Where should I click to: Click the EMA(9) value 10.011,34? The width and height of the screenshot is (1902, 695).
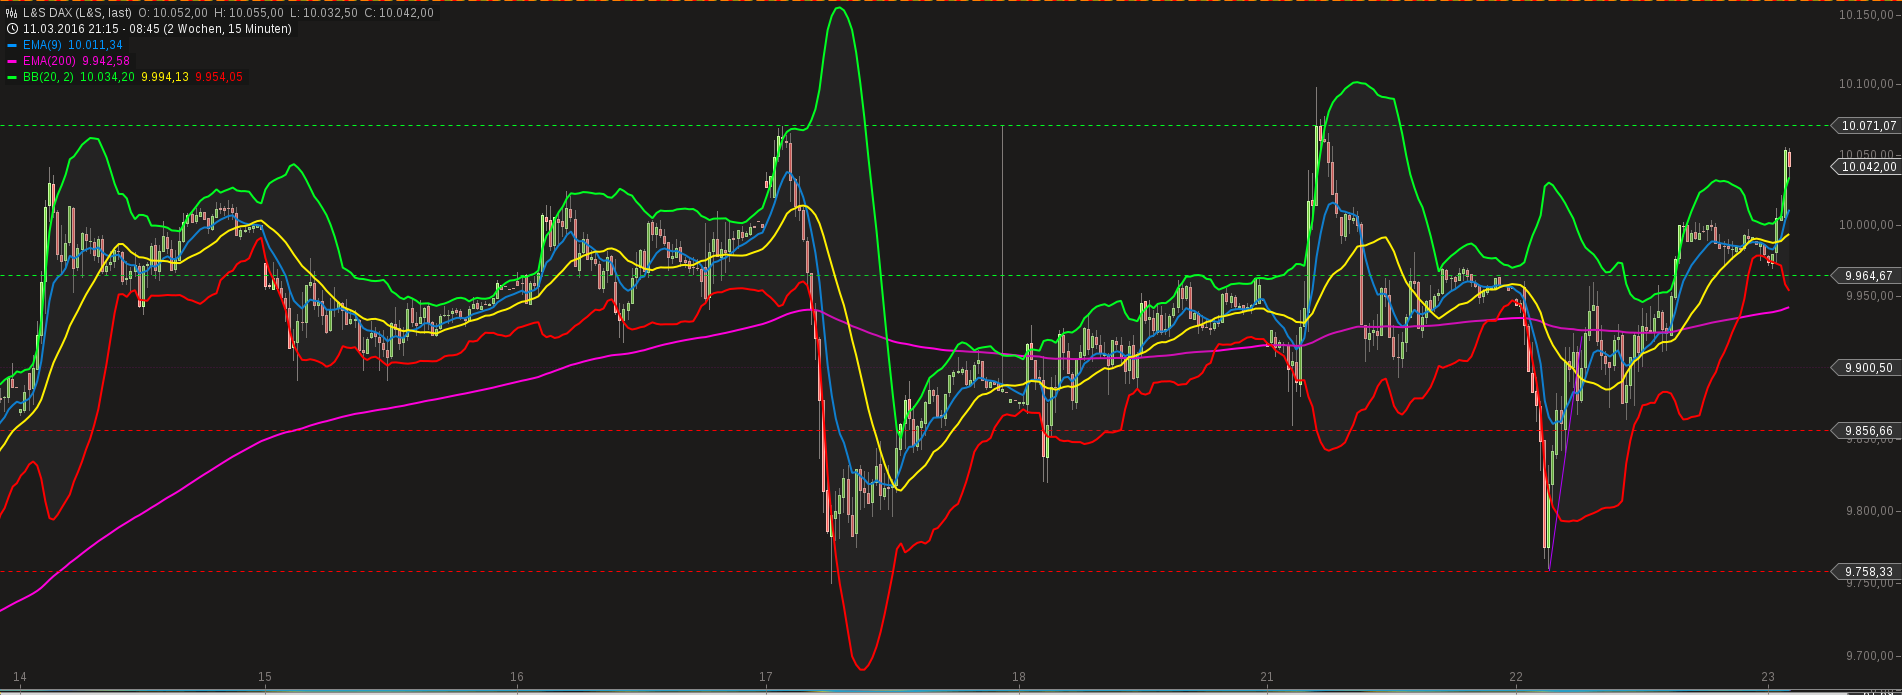tap(95, 45)
